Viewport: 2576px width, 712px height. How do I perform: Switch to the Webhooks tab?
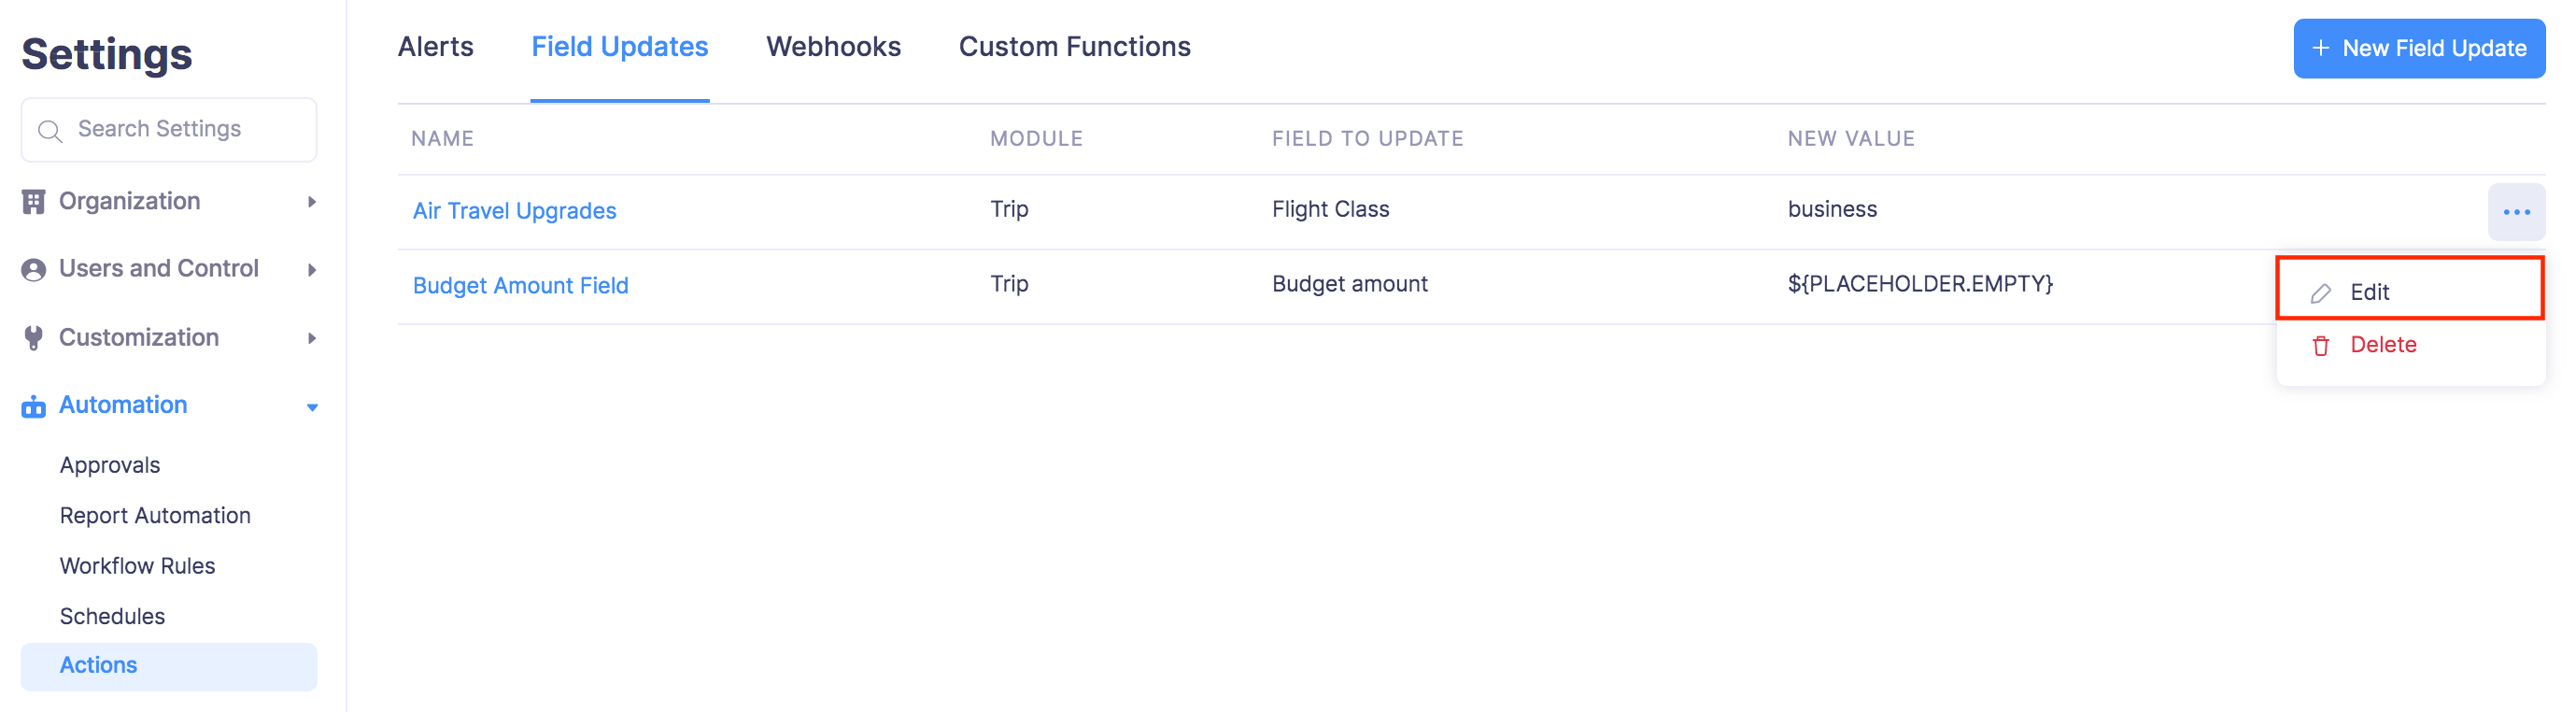[833, 46]
